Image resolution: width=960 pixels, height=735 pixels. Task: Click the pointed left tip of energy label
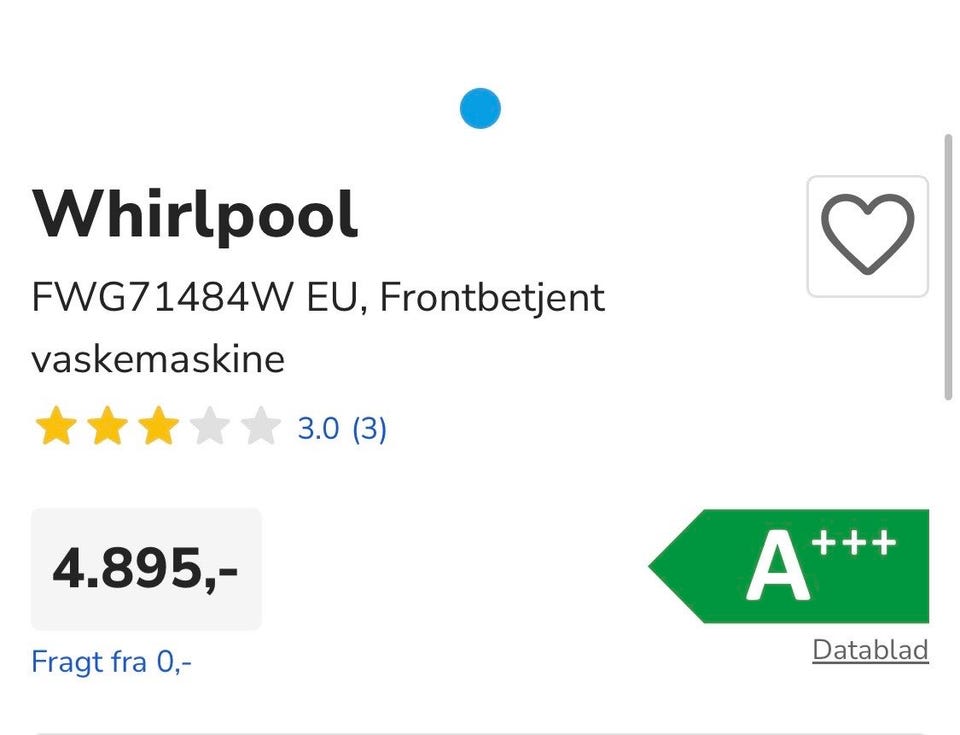(658, 567)
